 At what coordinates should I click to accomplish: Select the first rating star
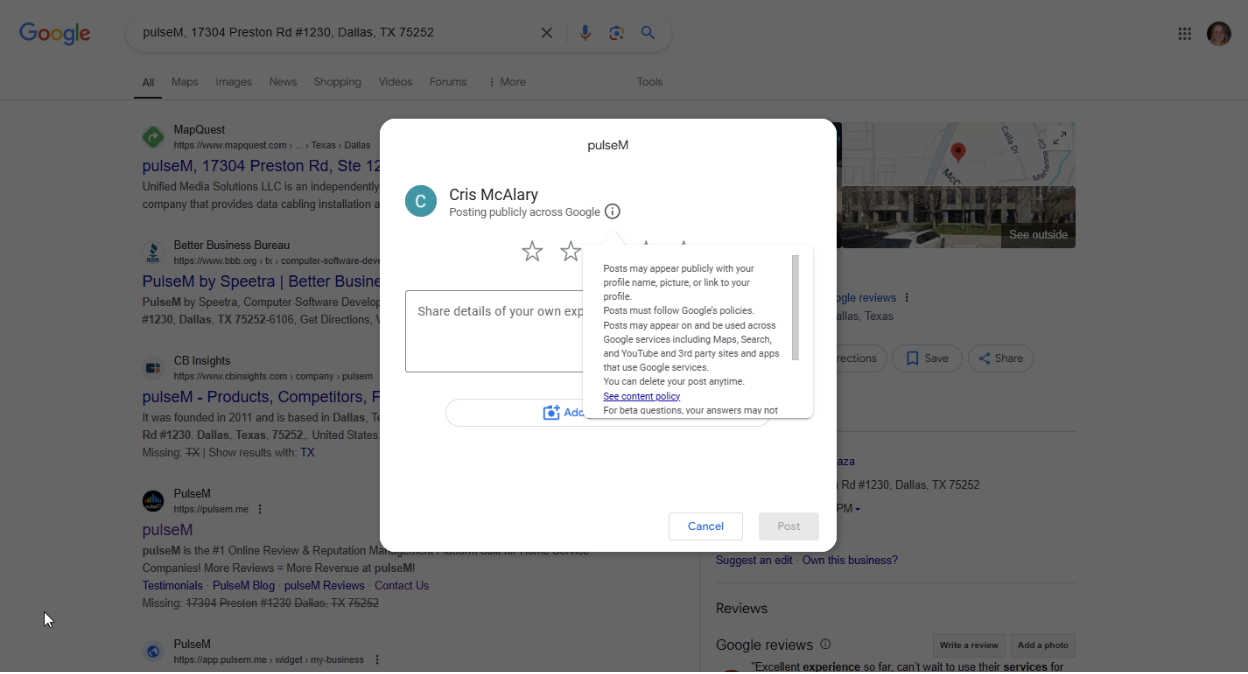click(x=532, y=252)
